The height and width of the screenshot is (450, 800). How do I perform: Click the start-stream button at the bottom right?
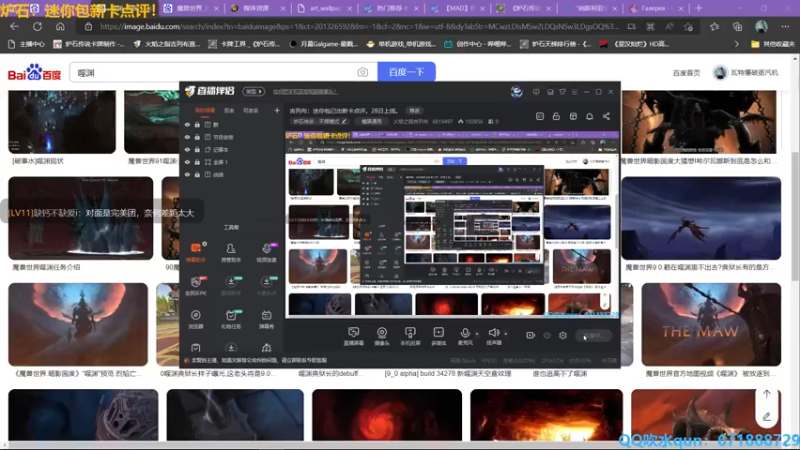(593, 335)
